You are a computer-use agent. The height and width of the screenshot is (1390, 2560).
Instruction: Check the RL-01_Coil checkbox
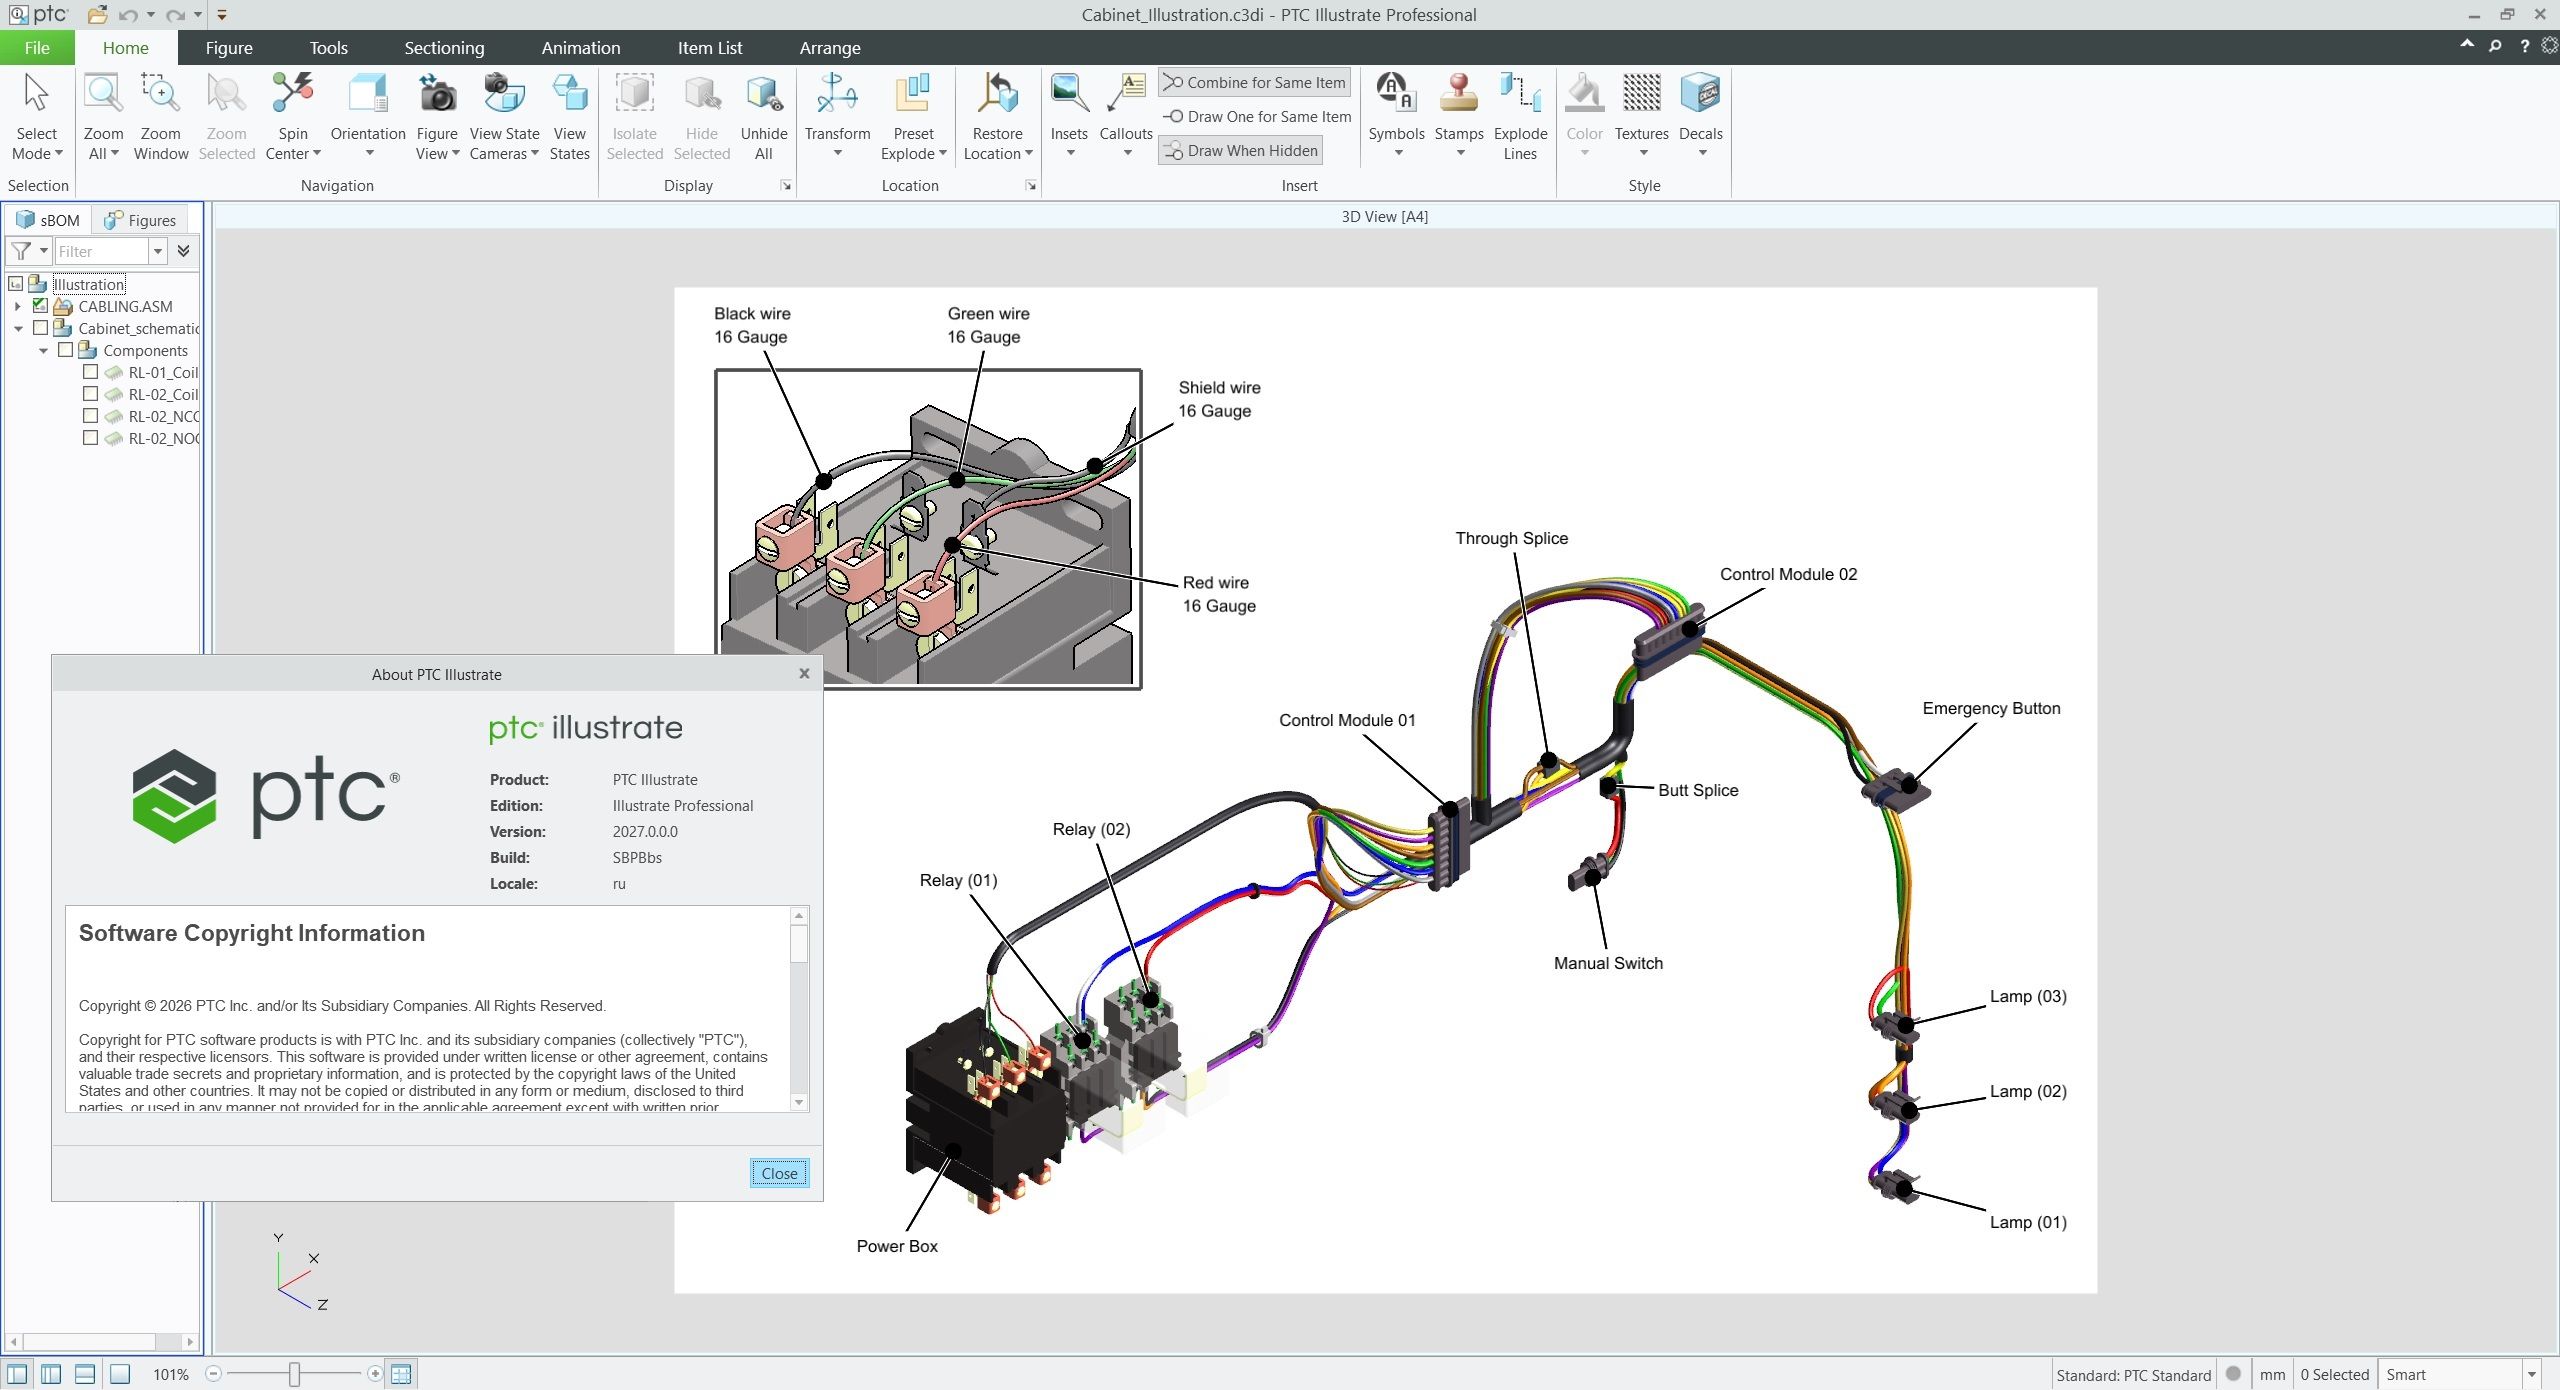pos(90,372)
